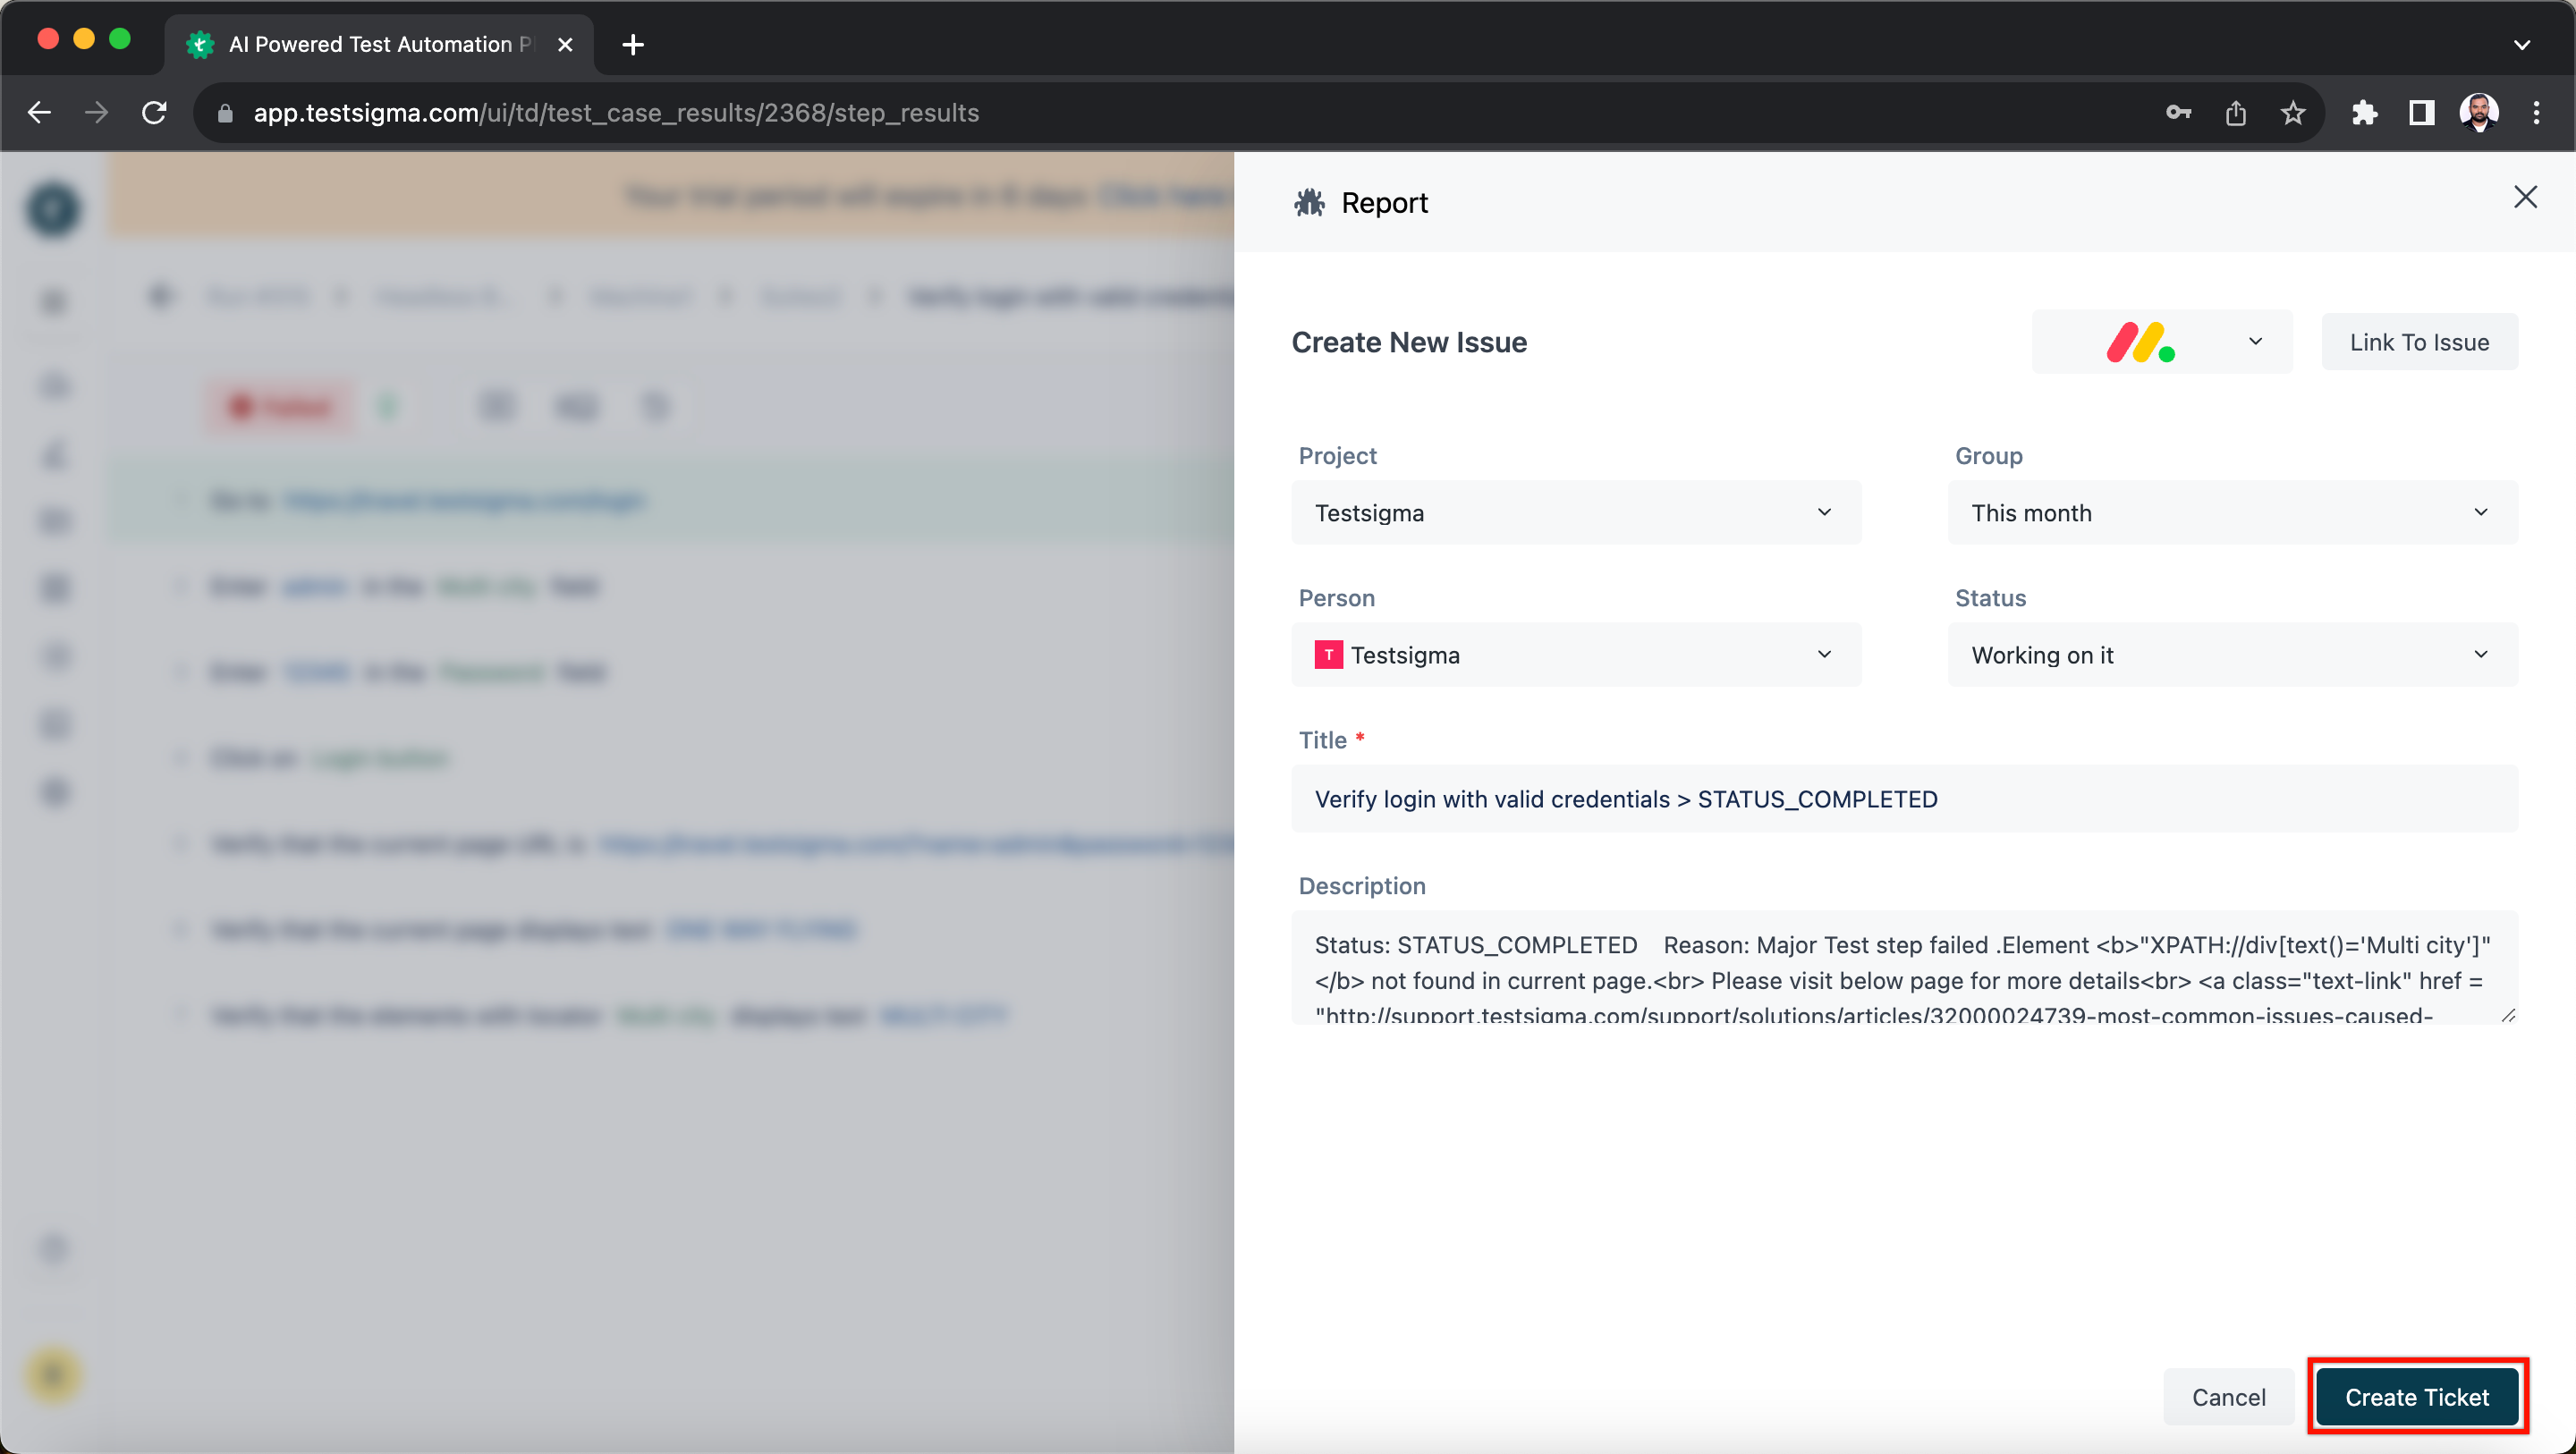The width and height of the screenshot is (2576, 1454).
Task: Click the user profile avatar icon
Action: (2480, 114)
